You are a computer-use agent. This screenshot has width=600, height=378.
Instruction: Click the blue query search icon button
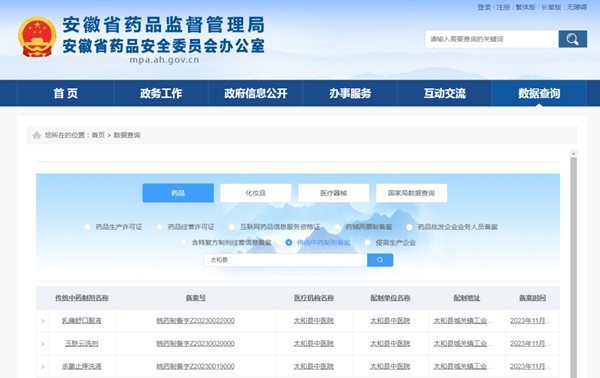(x=380, y=260)
